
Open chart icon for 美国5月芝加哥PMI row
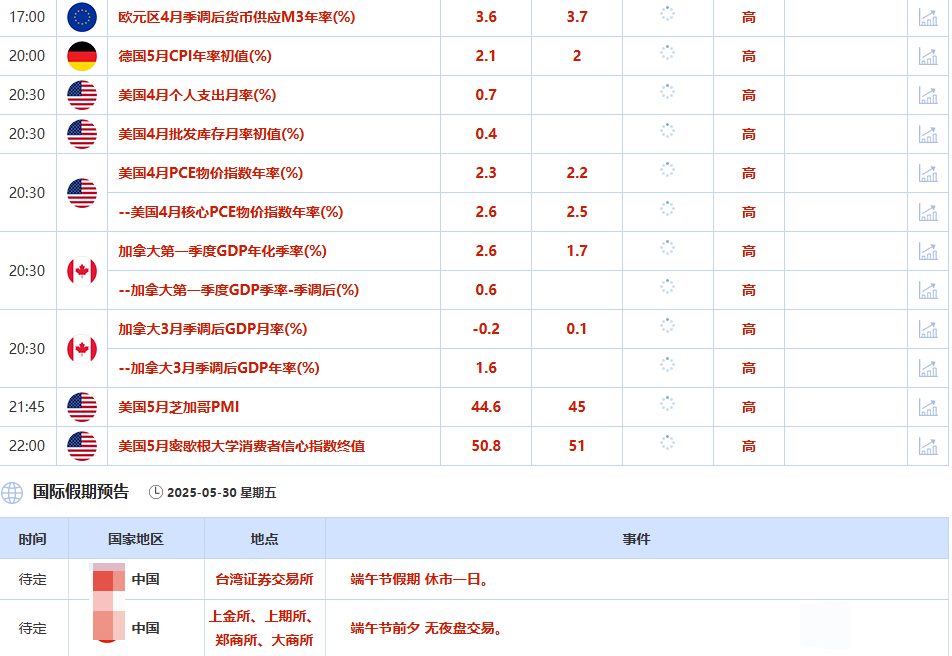click(928, 407)
